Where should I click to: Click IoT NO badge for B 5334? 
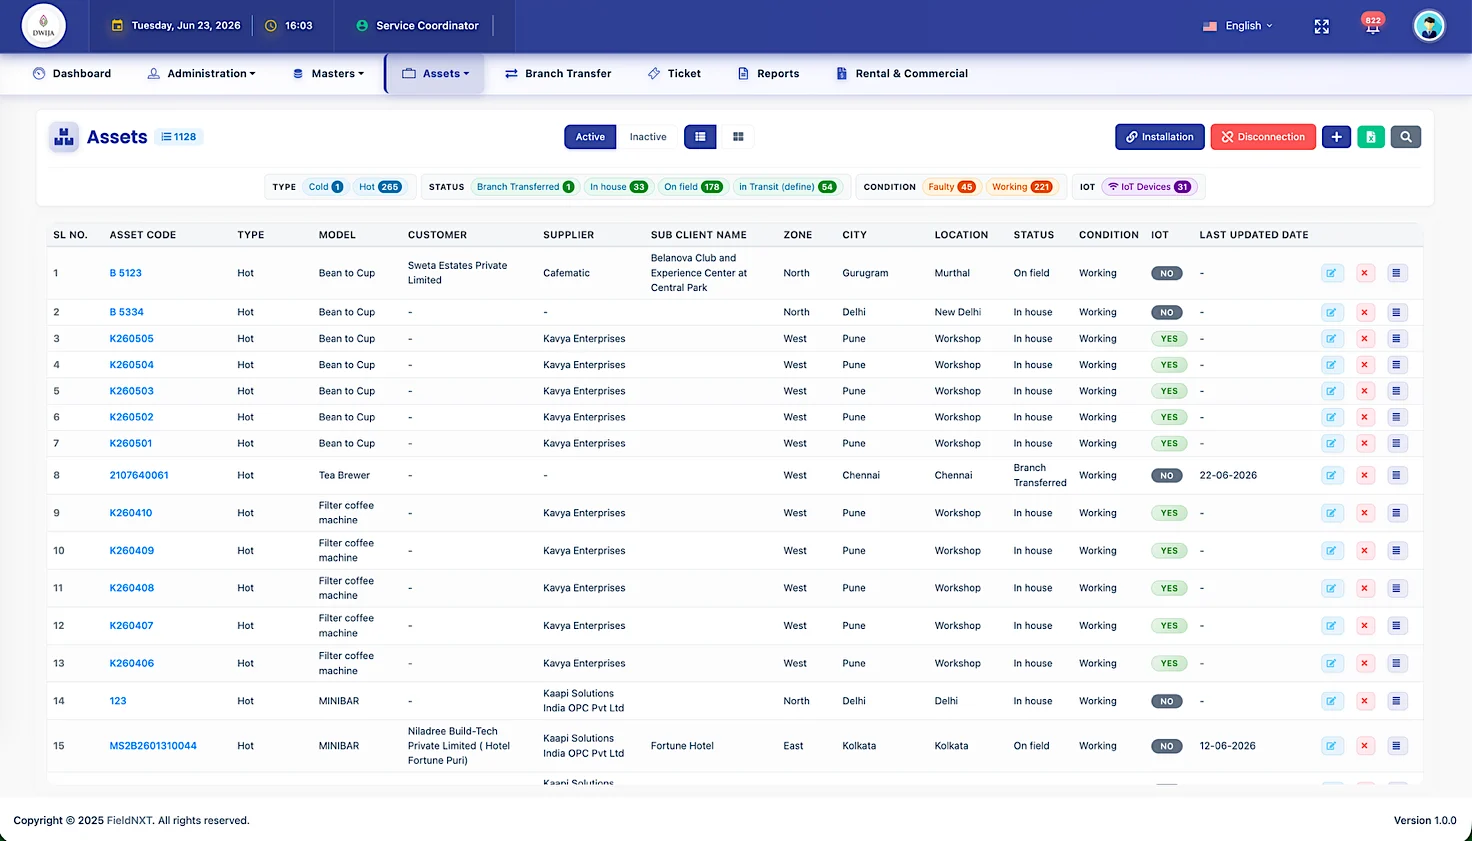click(1167, 312)
